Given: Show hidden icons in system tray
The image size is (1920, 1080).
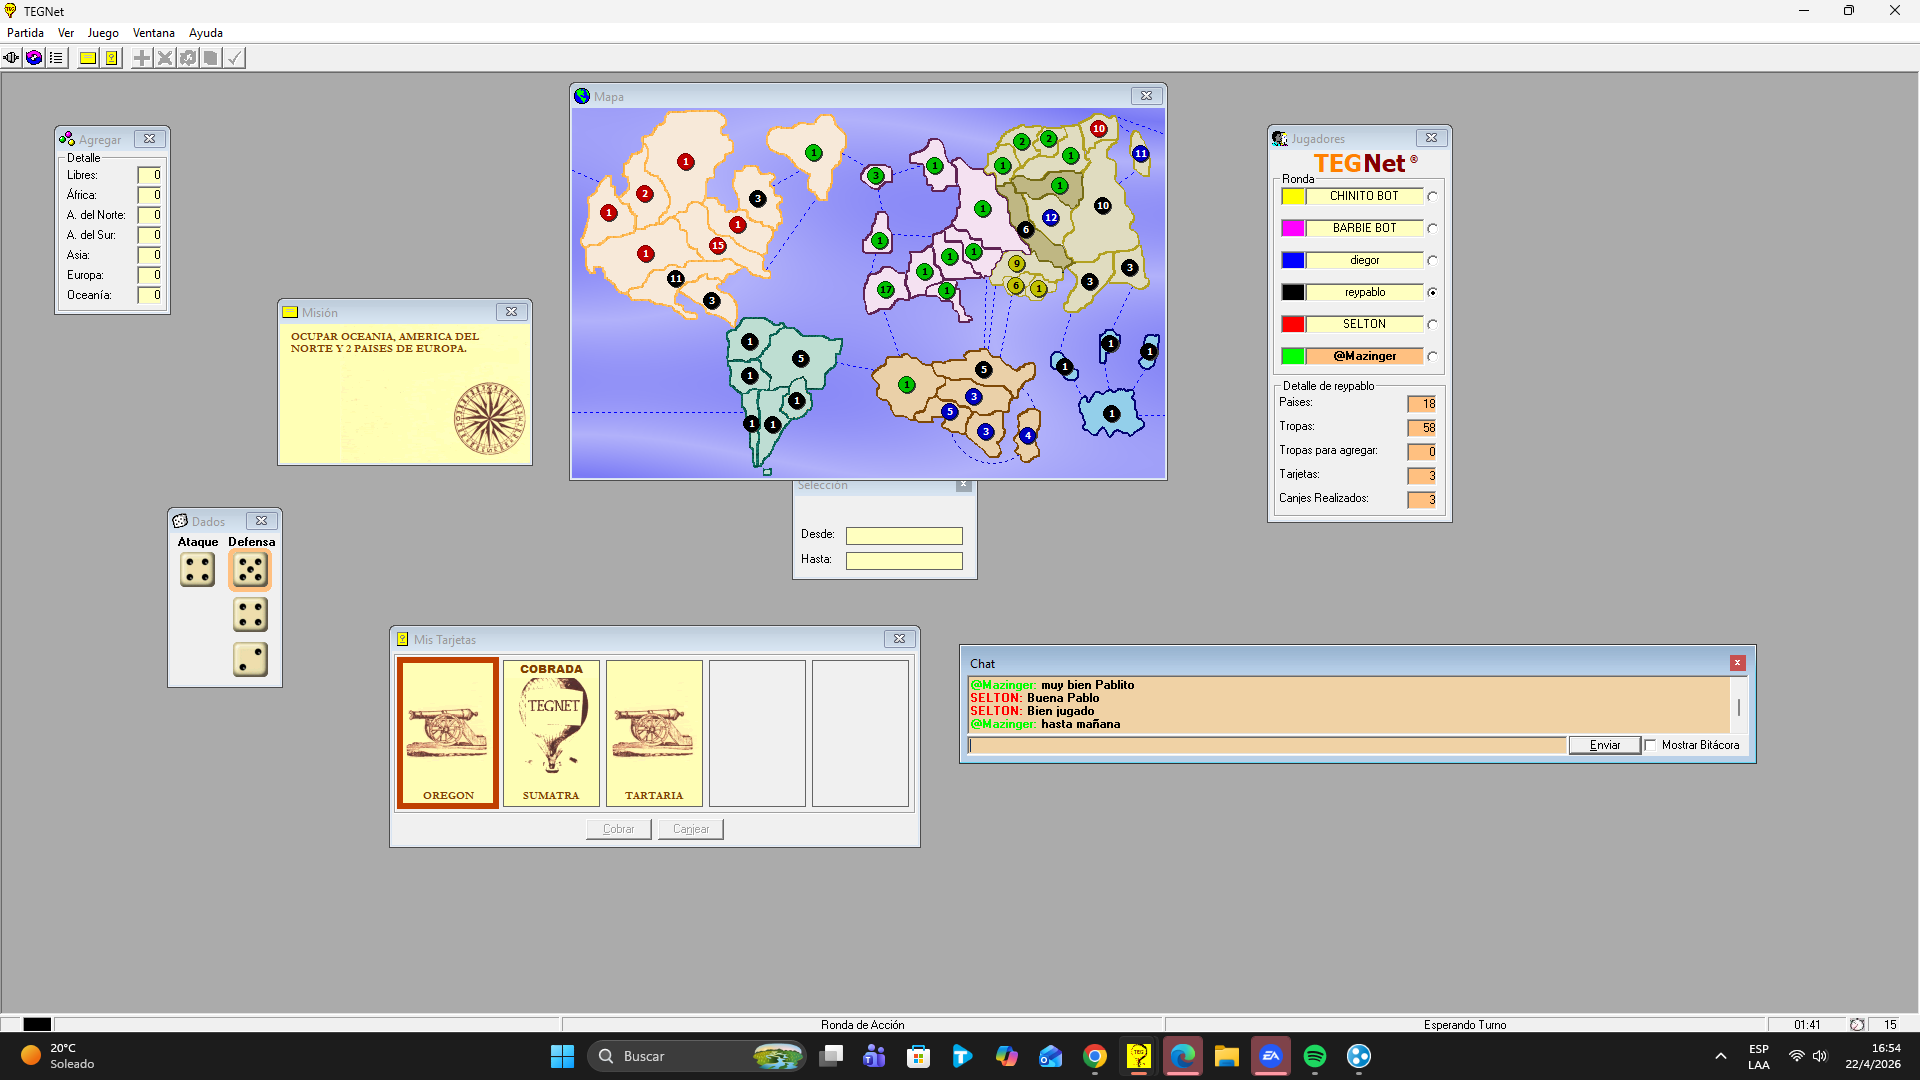Looking at the screenshot, I should coord(1720,1056).
